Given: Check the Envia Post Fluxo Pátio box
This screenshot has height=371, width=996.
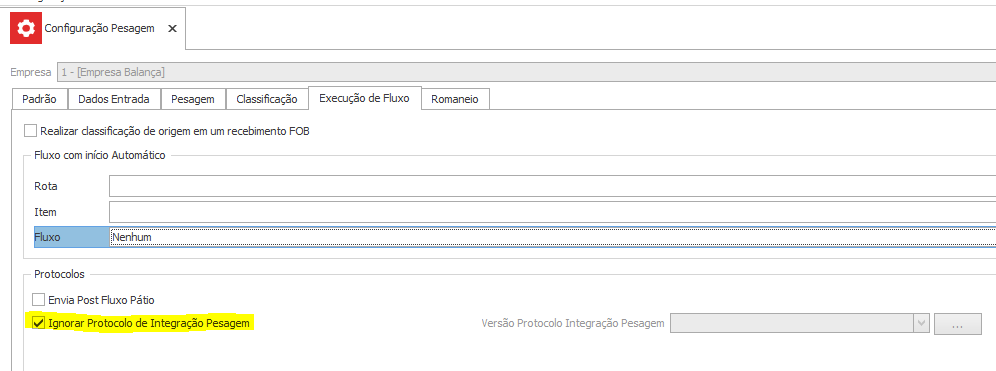Looking at the screenshot, I should click(39, 299).
